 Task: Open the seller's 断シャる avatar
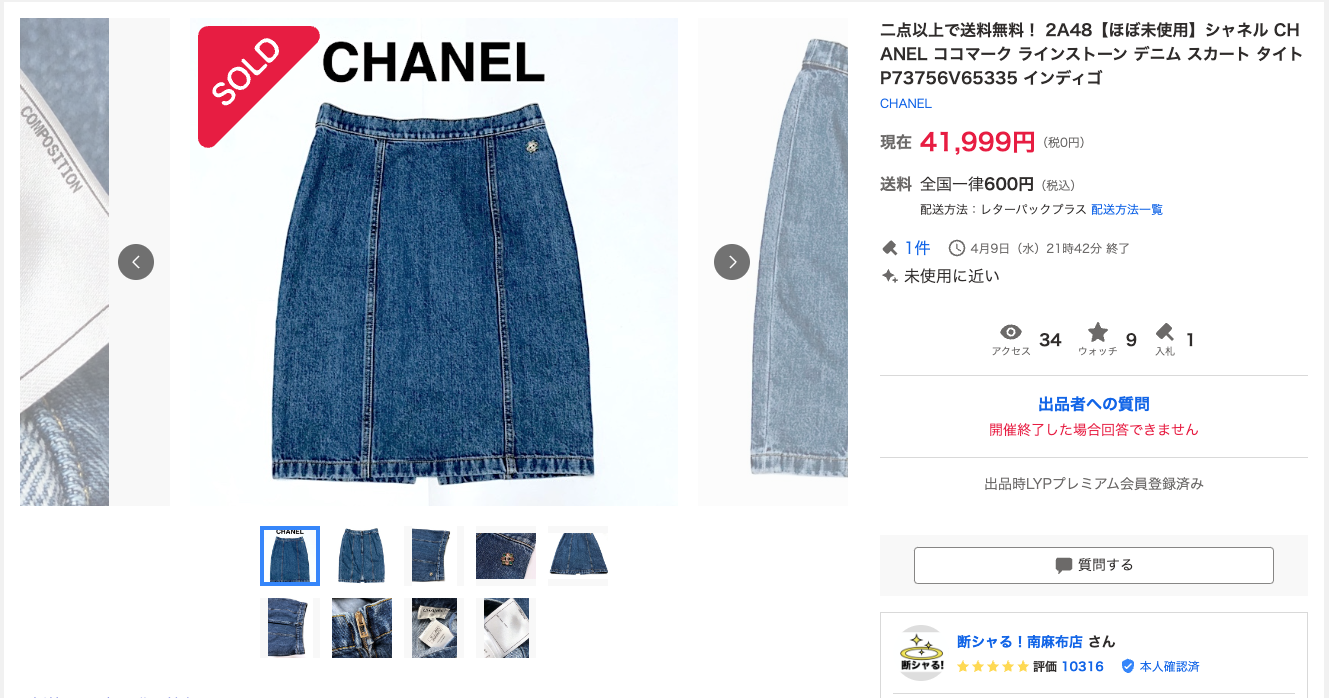click(921, 653)
